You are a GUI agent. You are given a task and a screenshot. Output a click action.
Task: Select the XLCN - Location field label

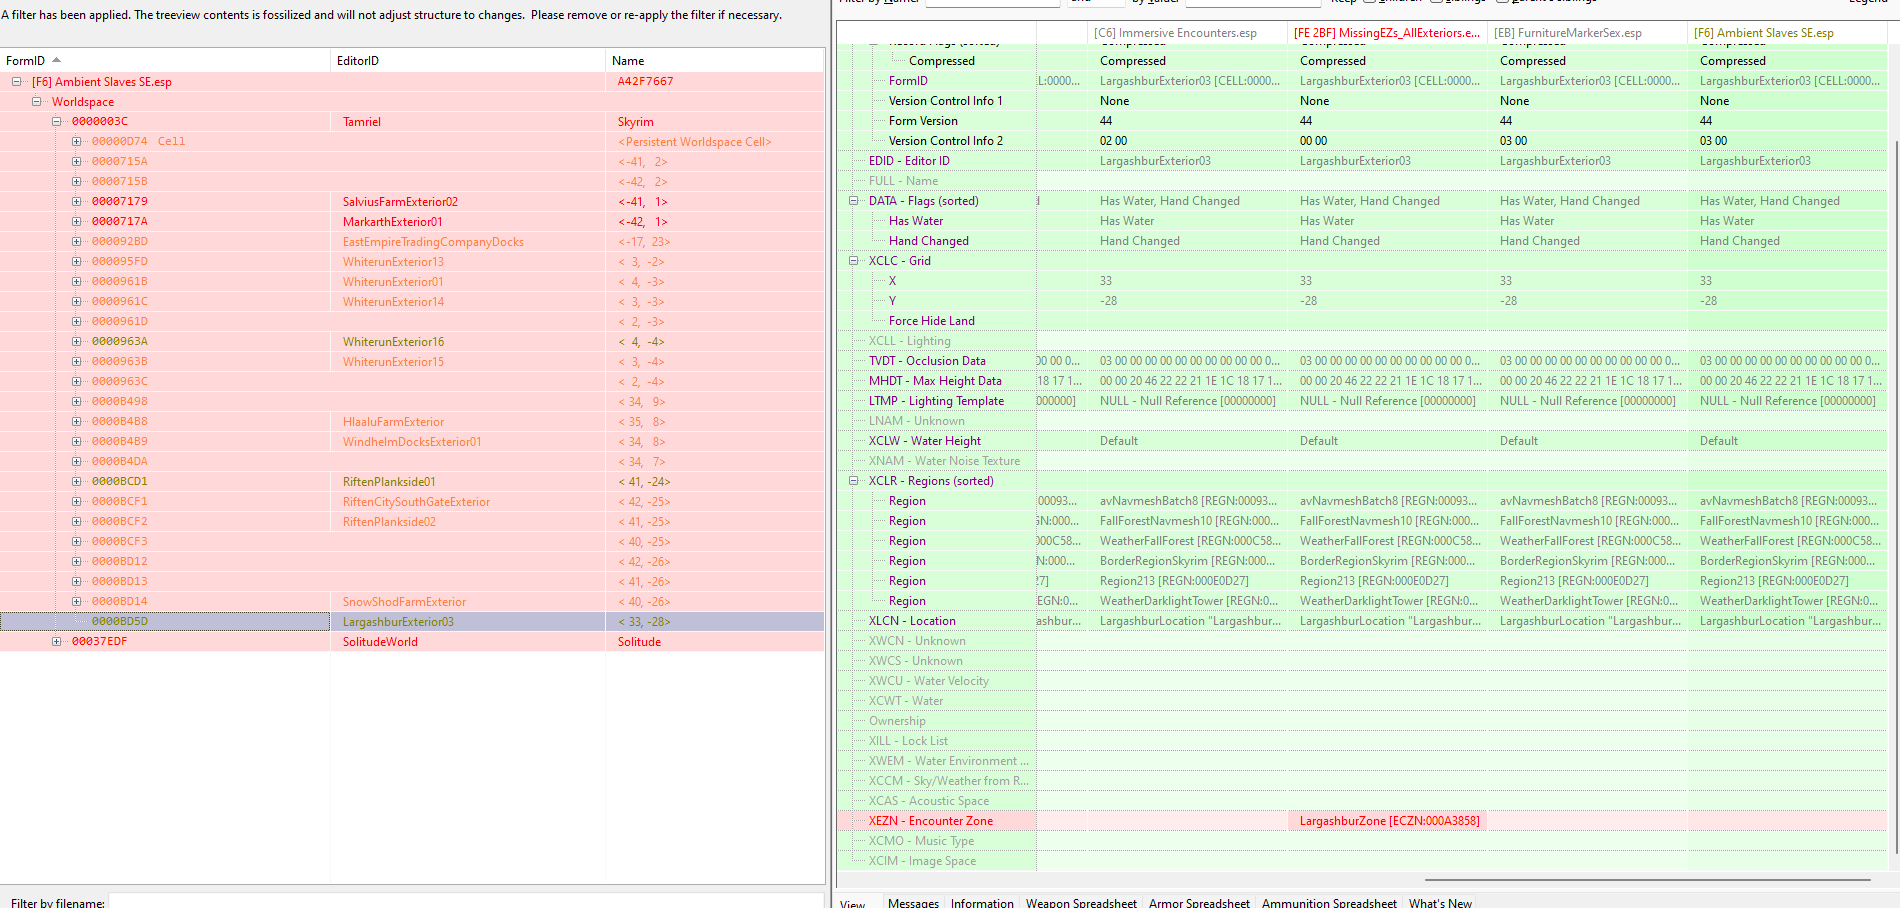point(912,621)
